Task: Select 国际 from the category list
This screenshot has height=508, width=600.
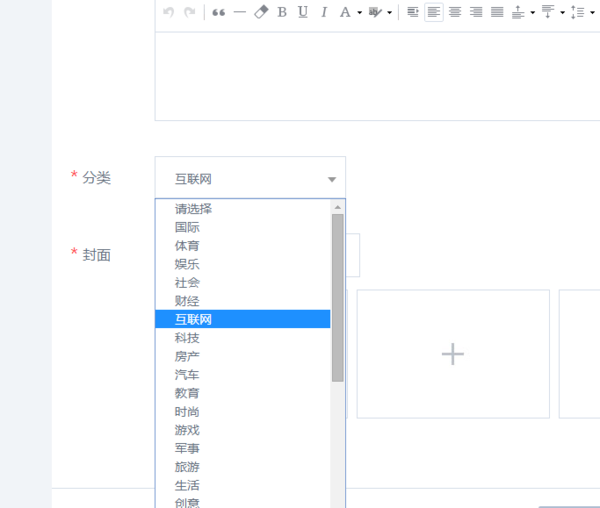Action: click(x=243, y=227)
